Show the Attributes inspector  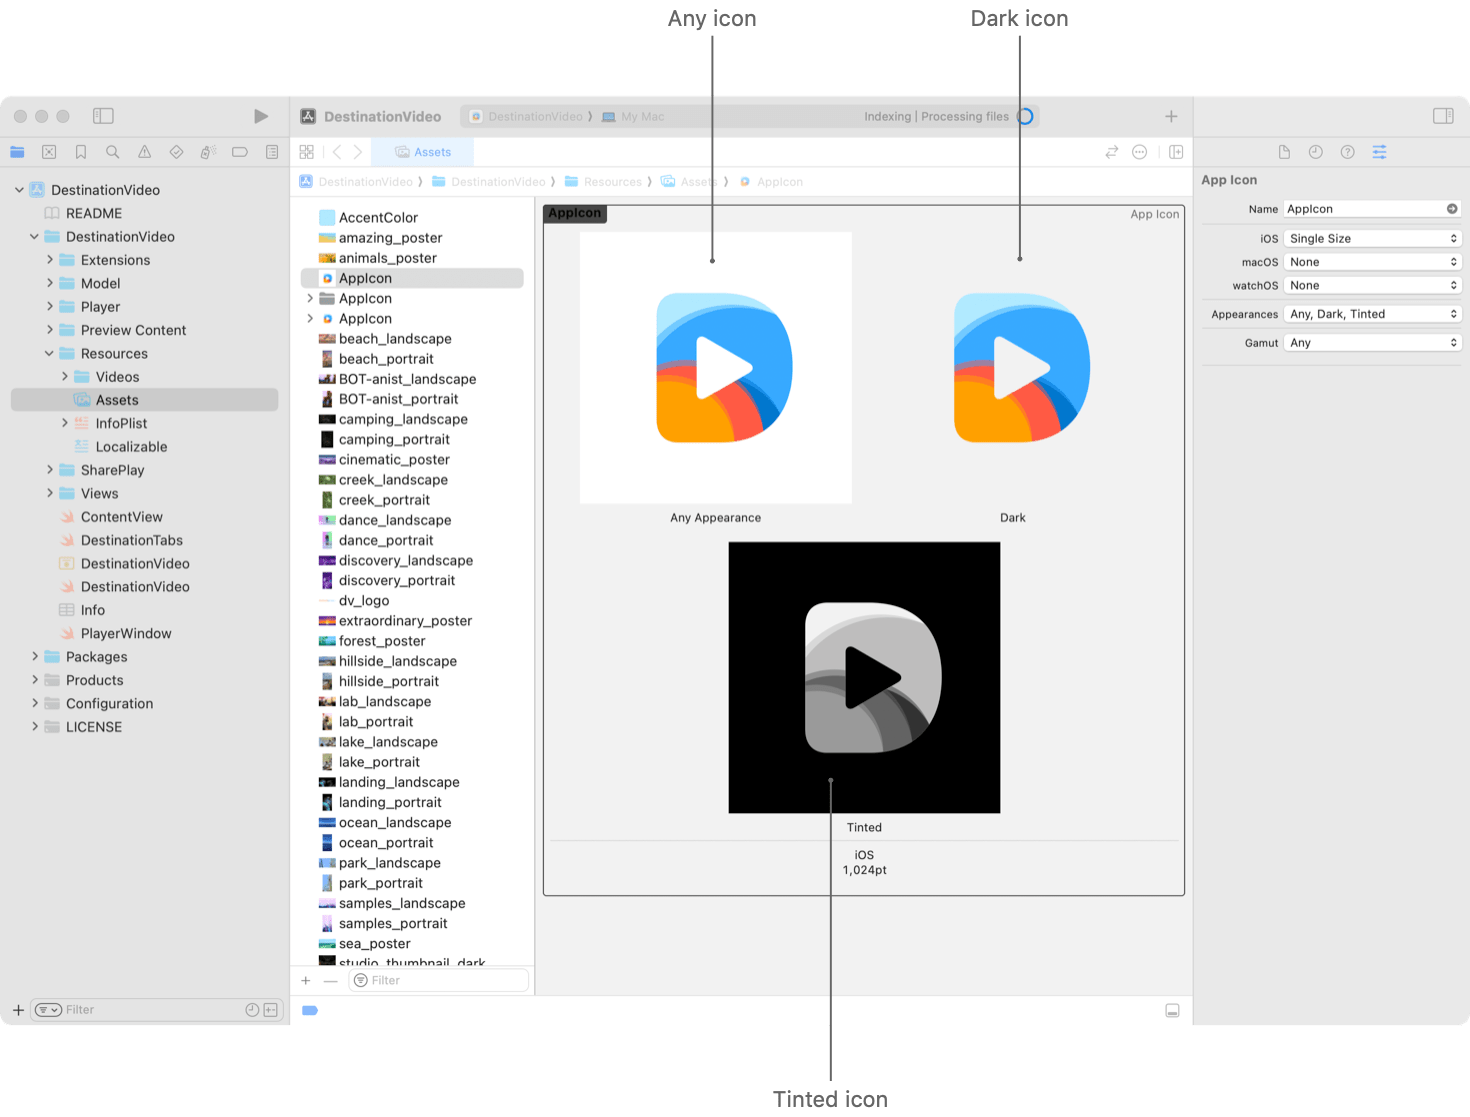[x=1380, y=152]
